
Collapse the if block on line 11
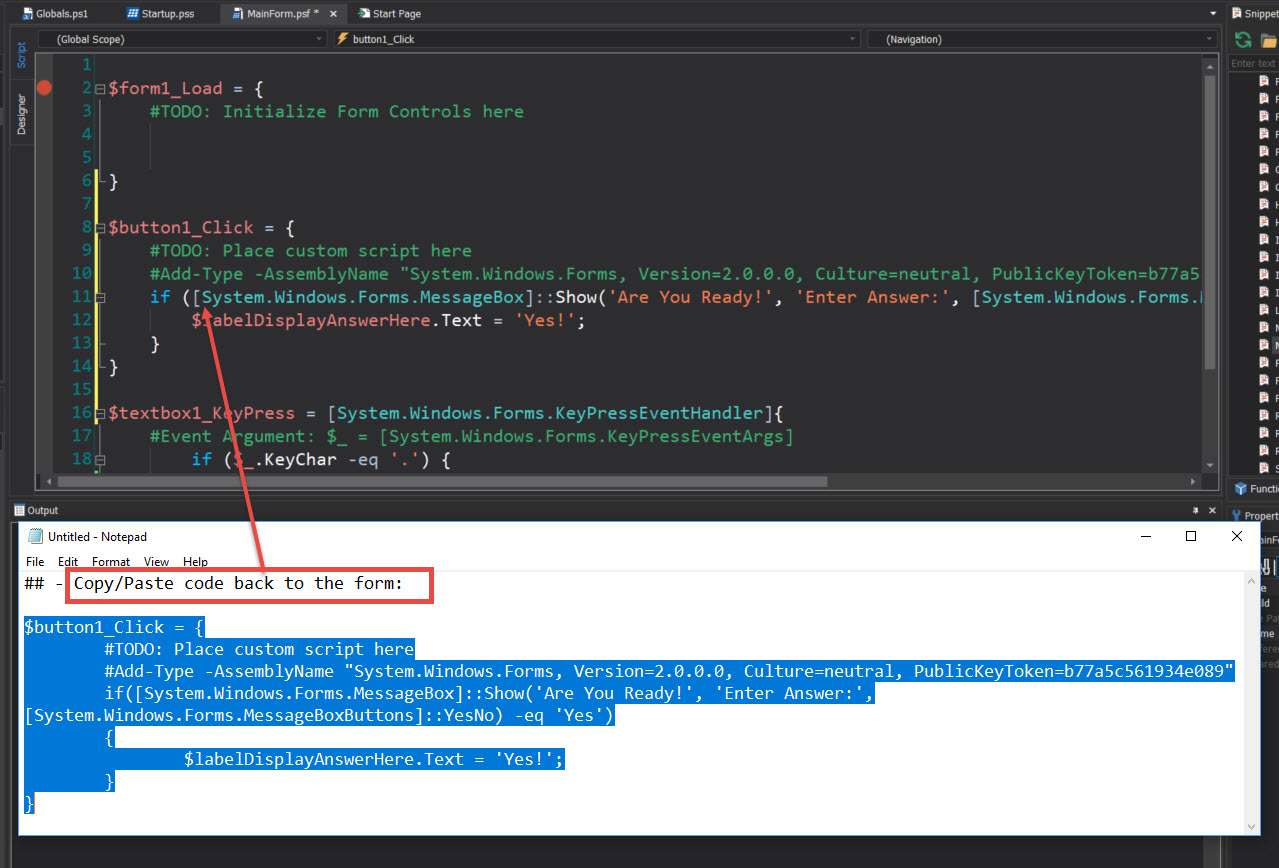(99, 297)
